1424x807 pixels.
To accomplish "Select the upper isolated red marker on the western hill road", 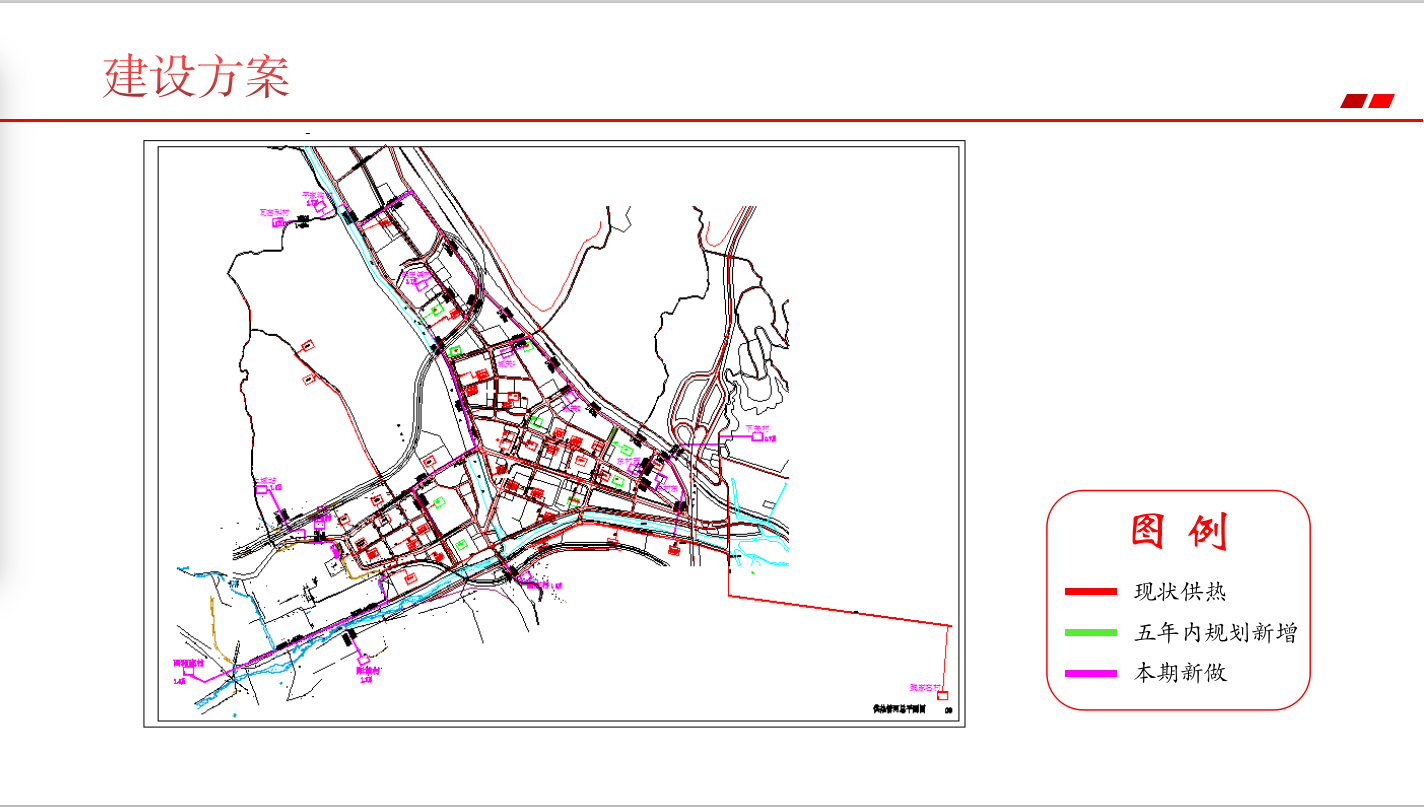I will point(308,346).
